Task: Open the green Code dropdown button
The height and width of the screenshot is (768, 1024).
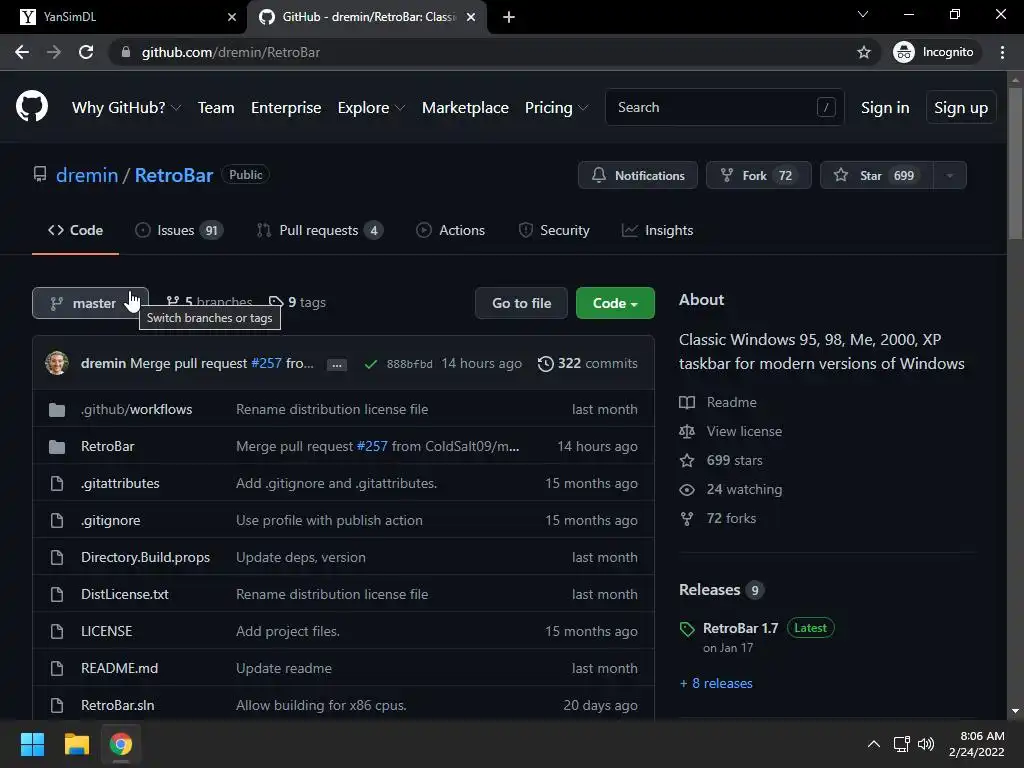Action: point(615,303)
